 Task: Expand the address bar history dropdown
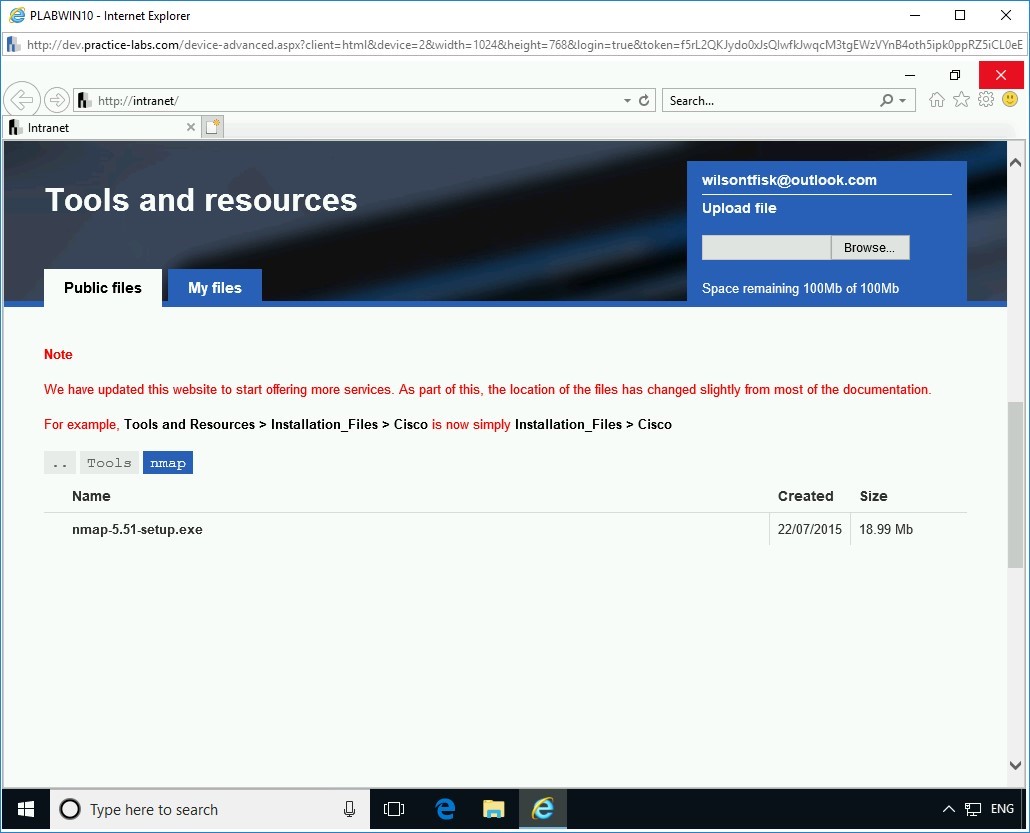pos(625,100)
